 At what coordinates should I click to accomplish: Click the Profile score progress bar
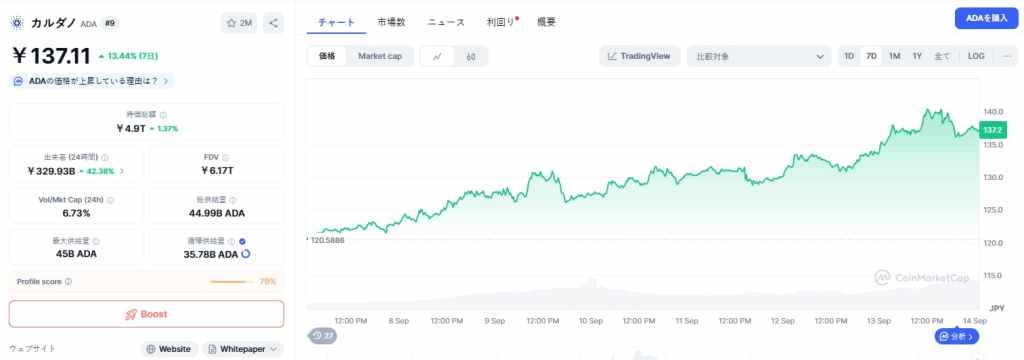tap(232, 282)
